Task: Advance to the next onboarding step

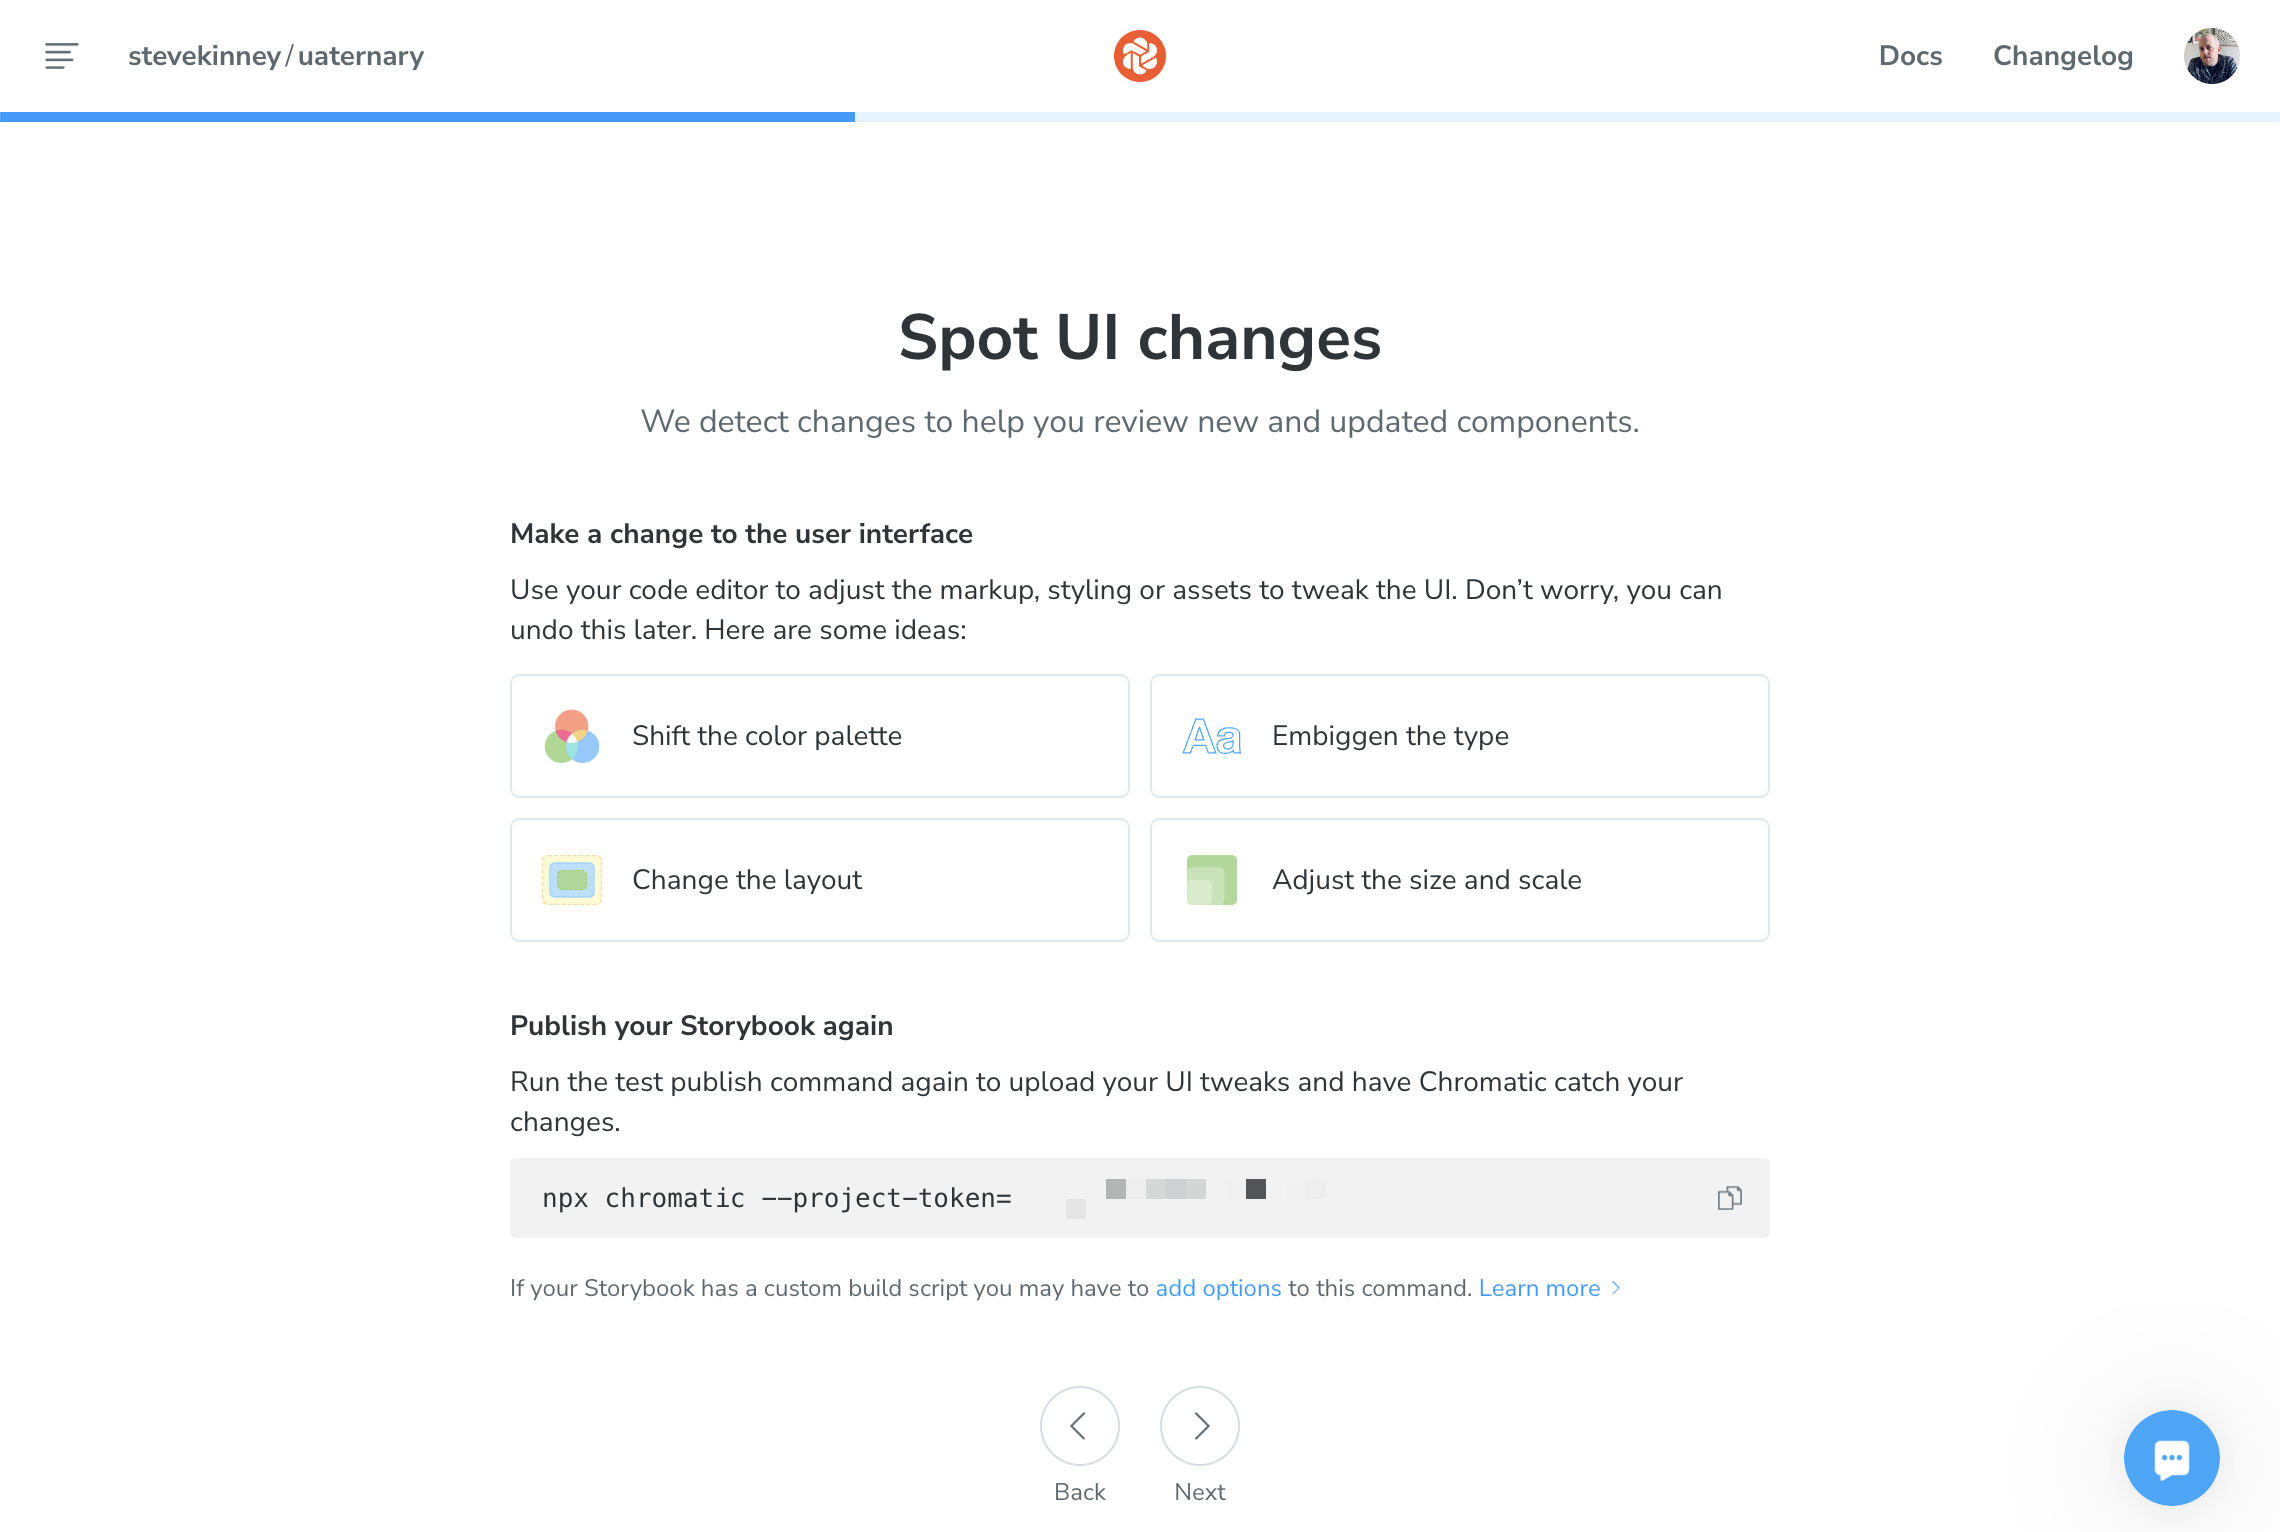Action: click(1199, 1426)
